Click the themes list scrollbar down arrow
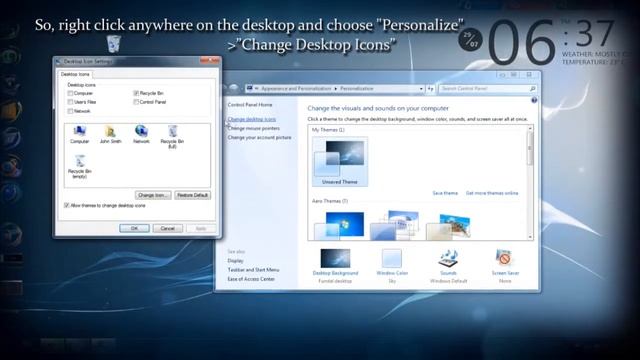The width and height of the screenshot is (640, 360). [x=530, y=237]
